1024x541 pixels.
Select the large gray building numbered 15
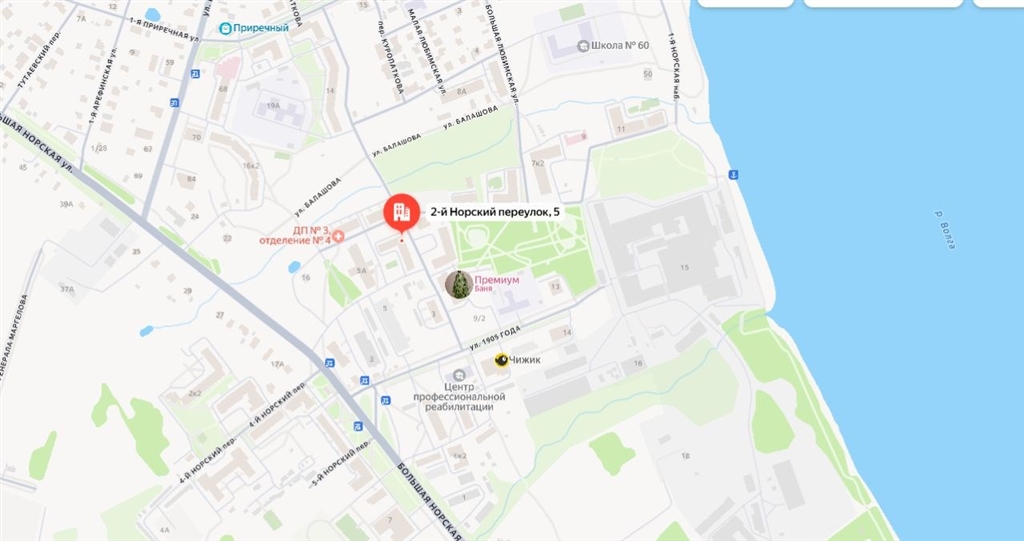click(x=666, y=252)
